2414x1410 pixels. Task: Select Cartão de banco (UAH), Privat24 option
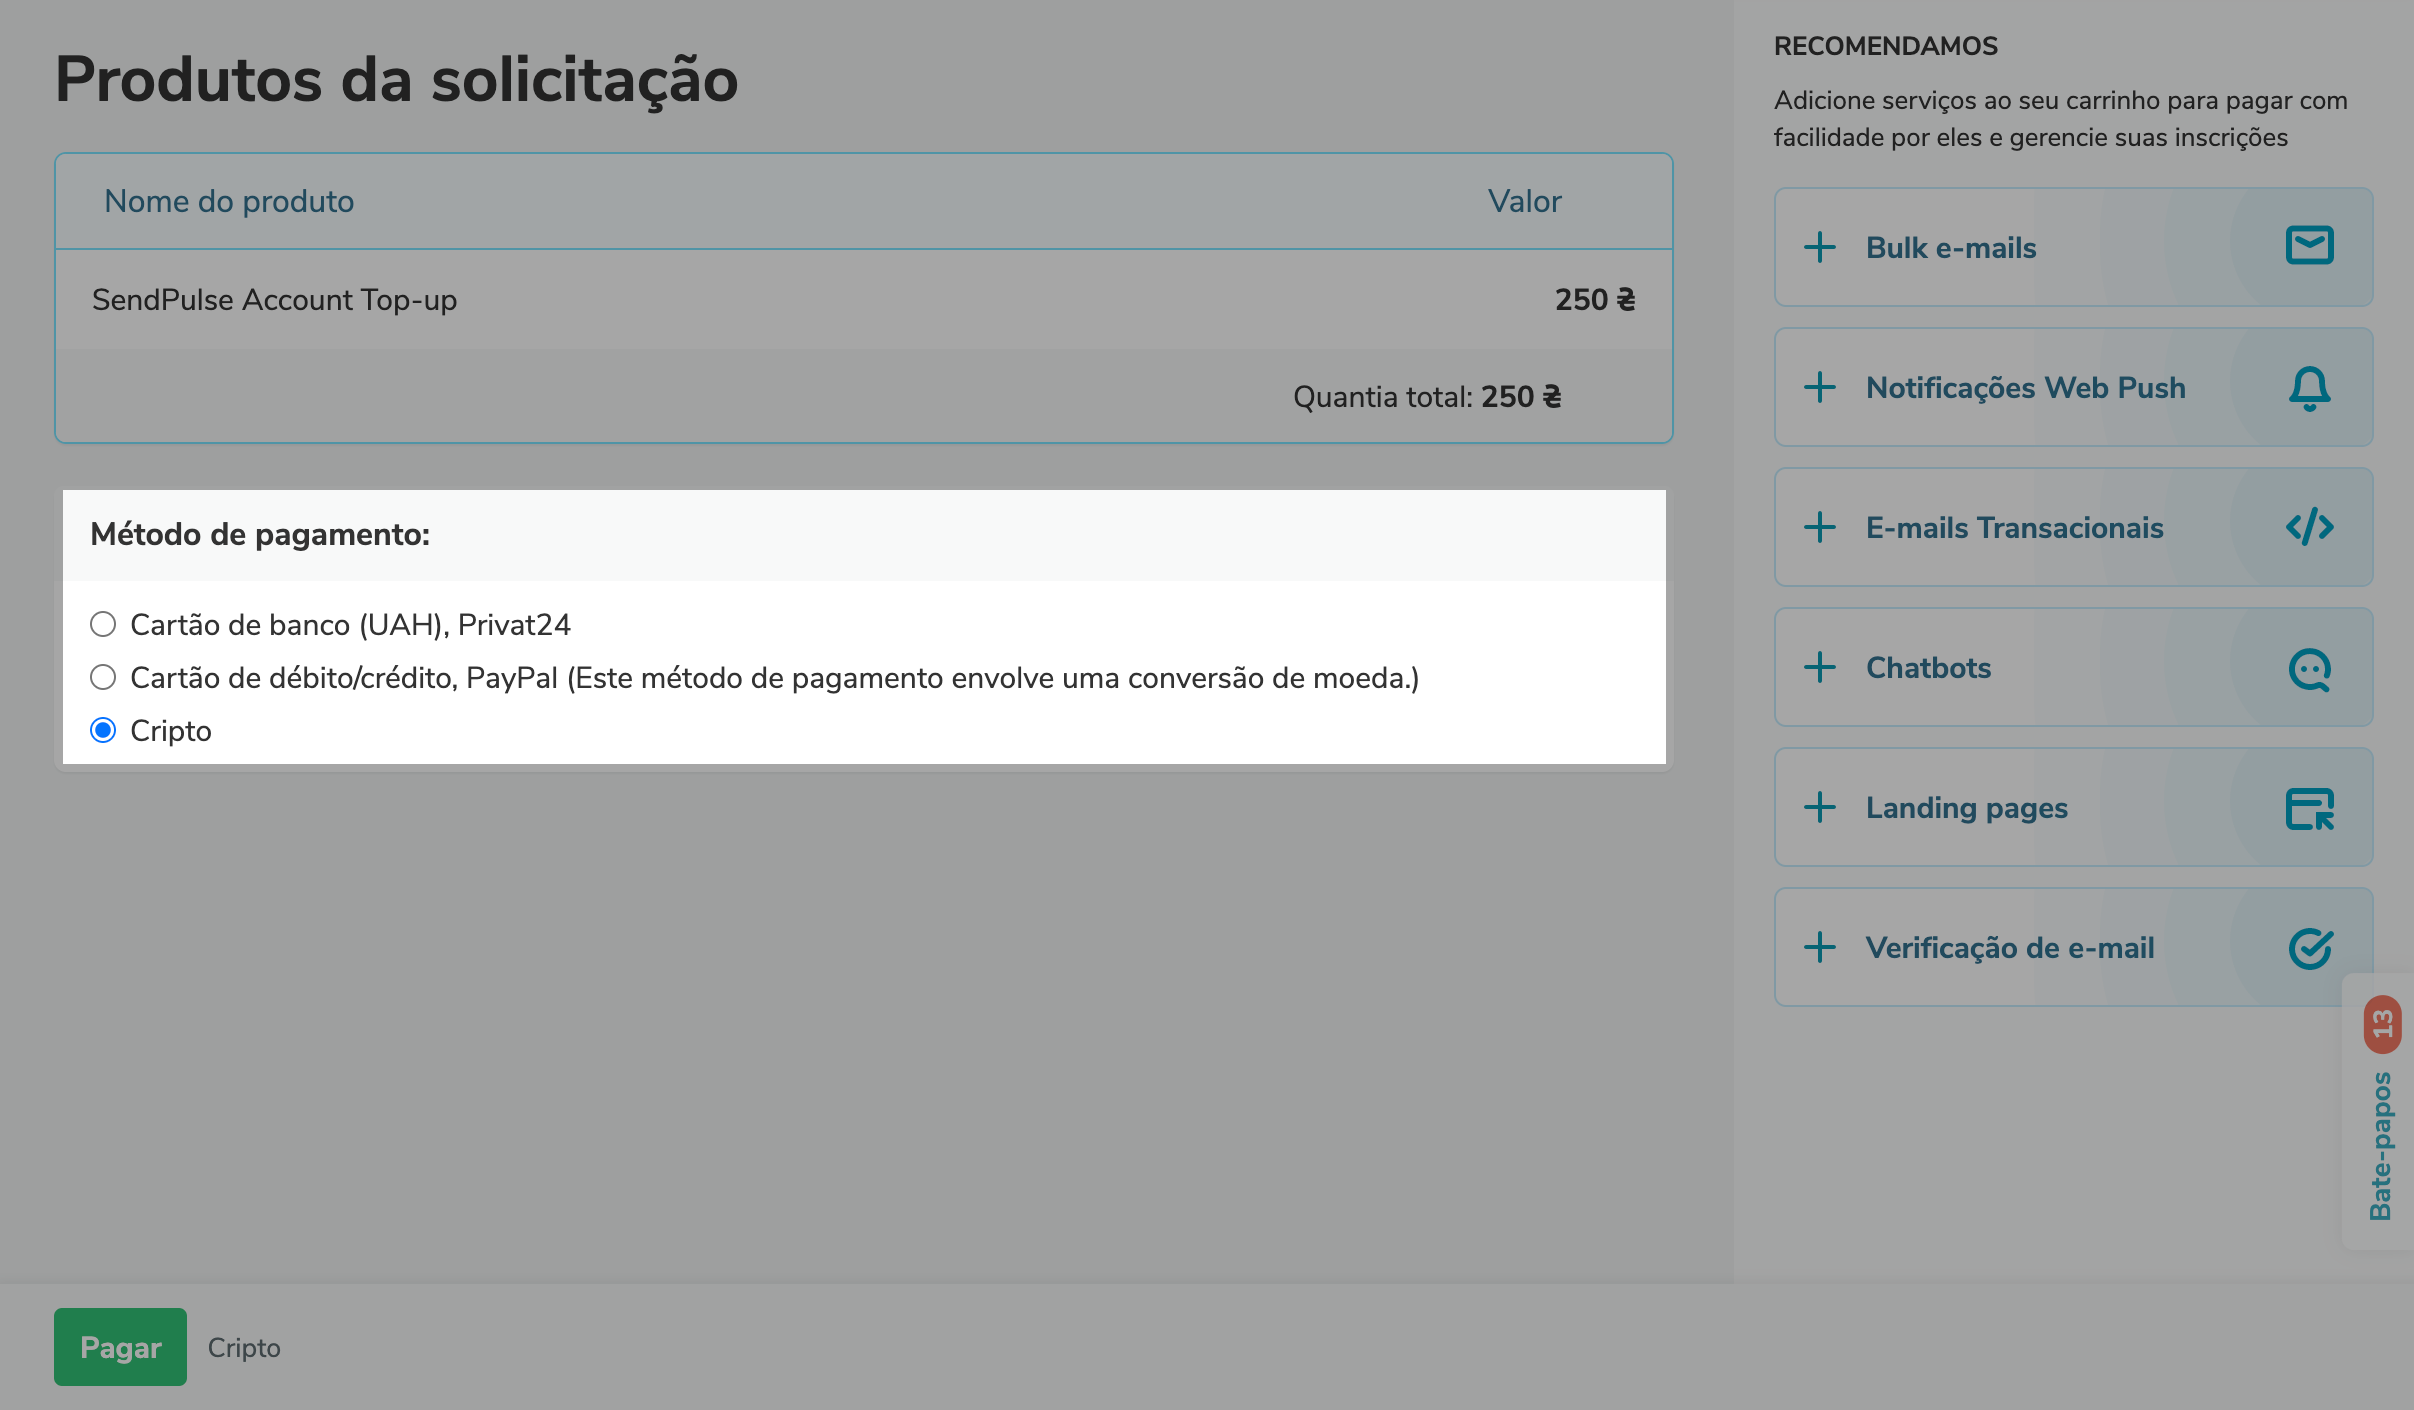103,625
